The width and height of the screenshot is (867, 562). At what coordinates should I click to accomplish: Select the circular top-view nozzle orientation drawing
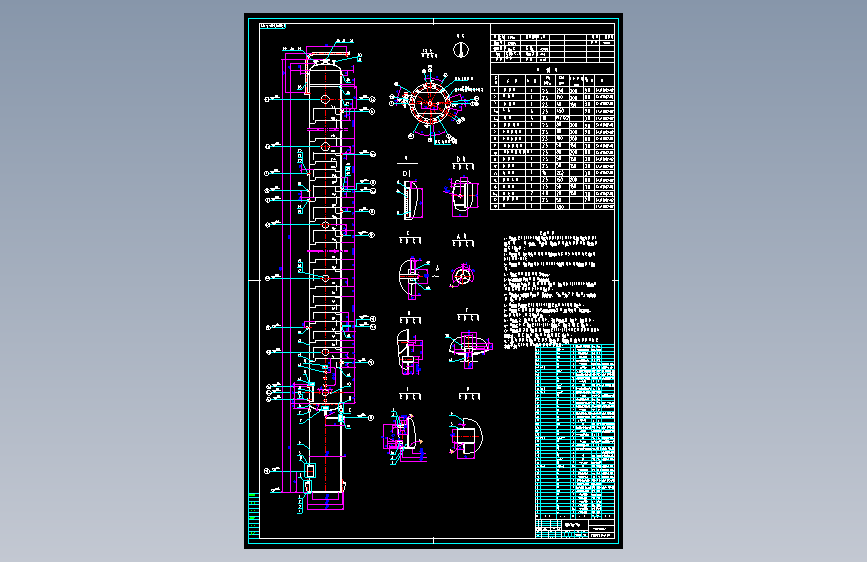[431, 103]
